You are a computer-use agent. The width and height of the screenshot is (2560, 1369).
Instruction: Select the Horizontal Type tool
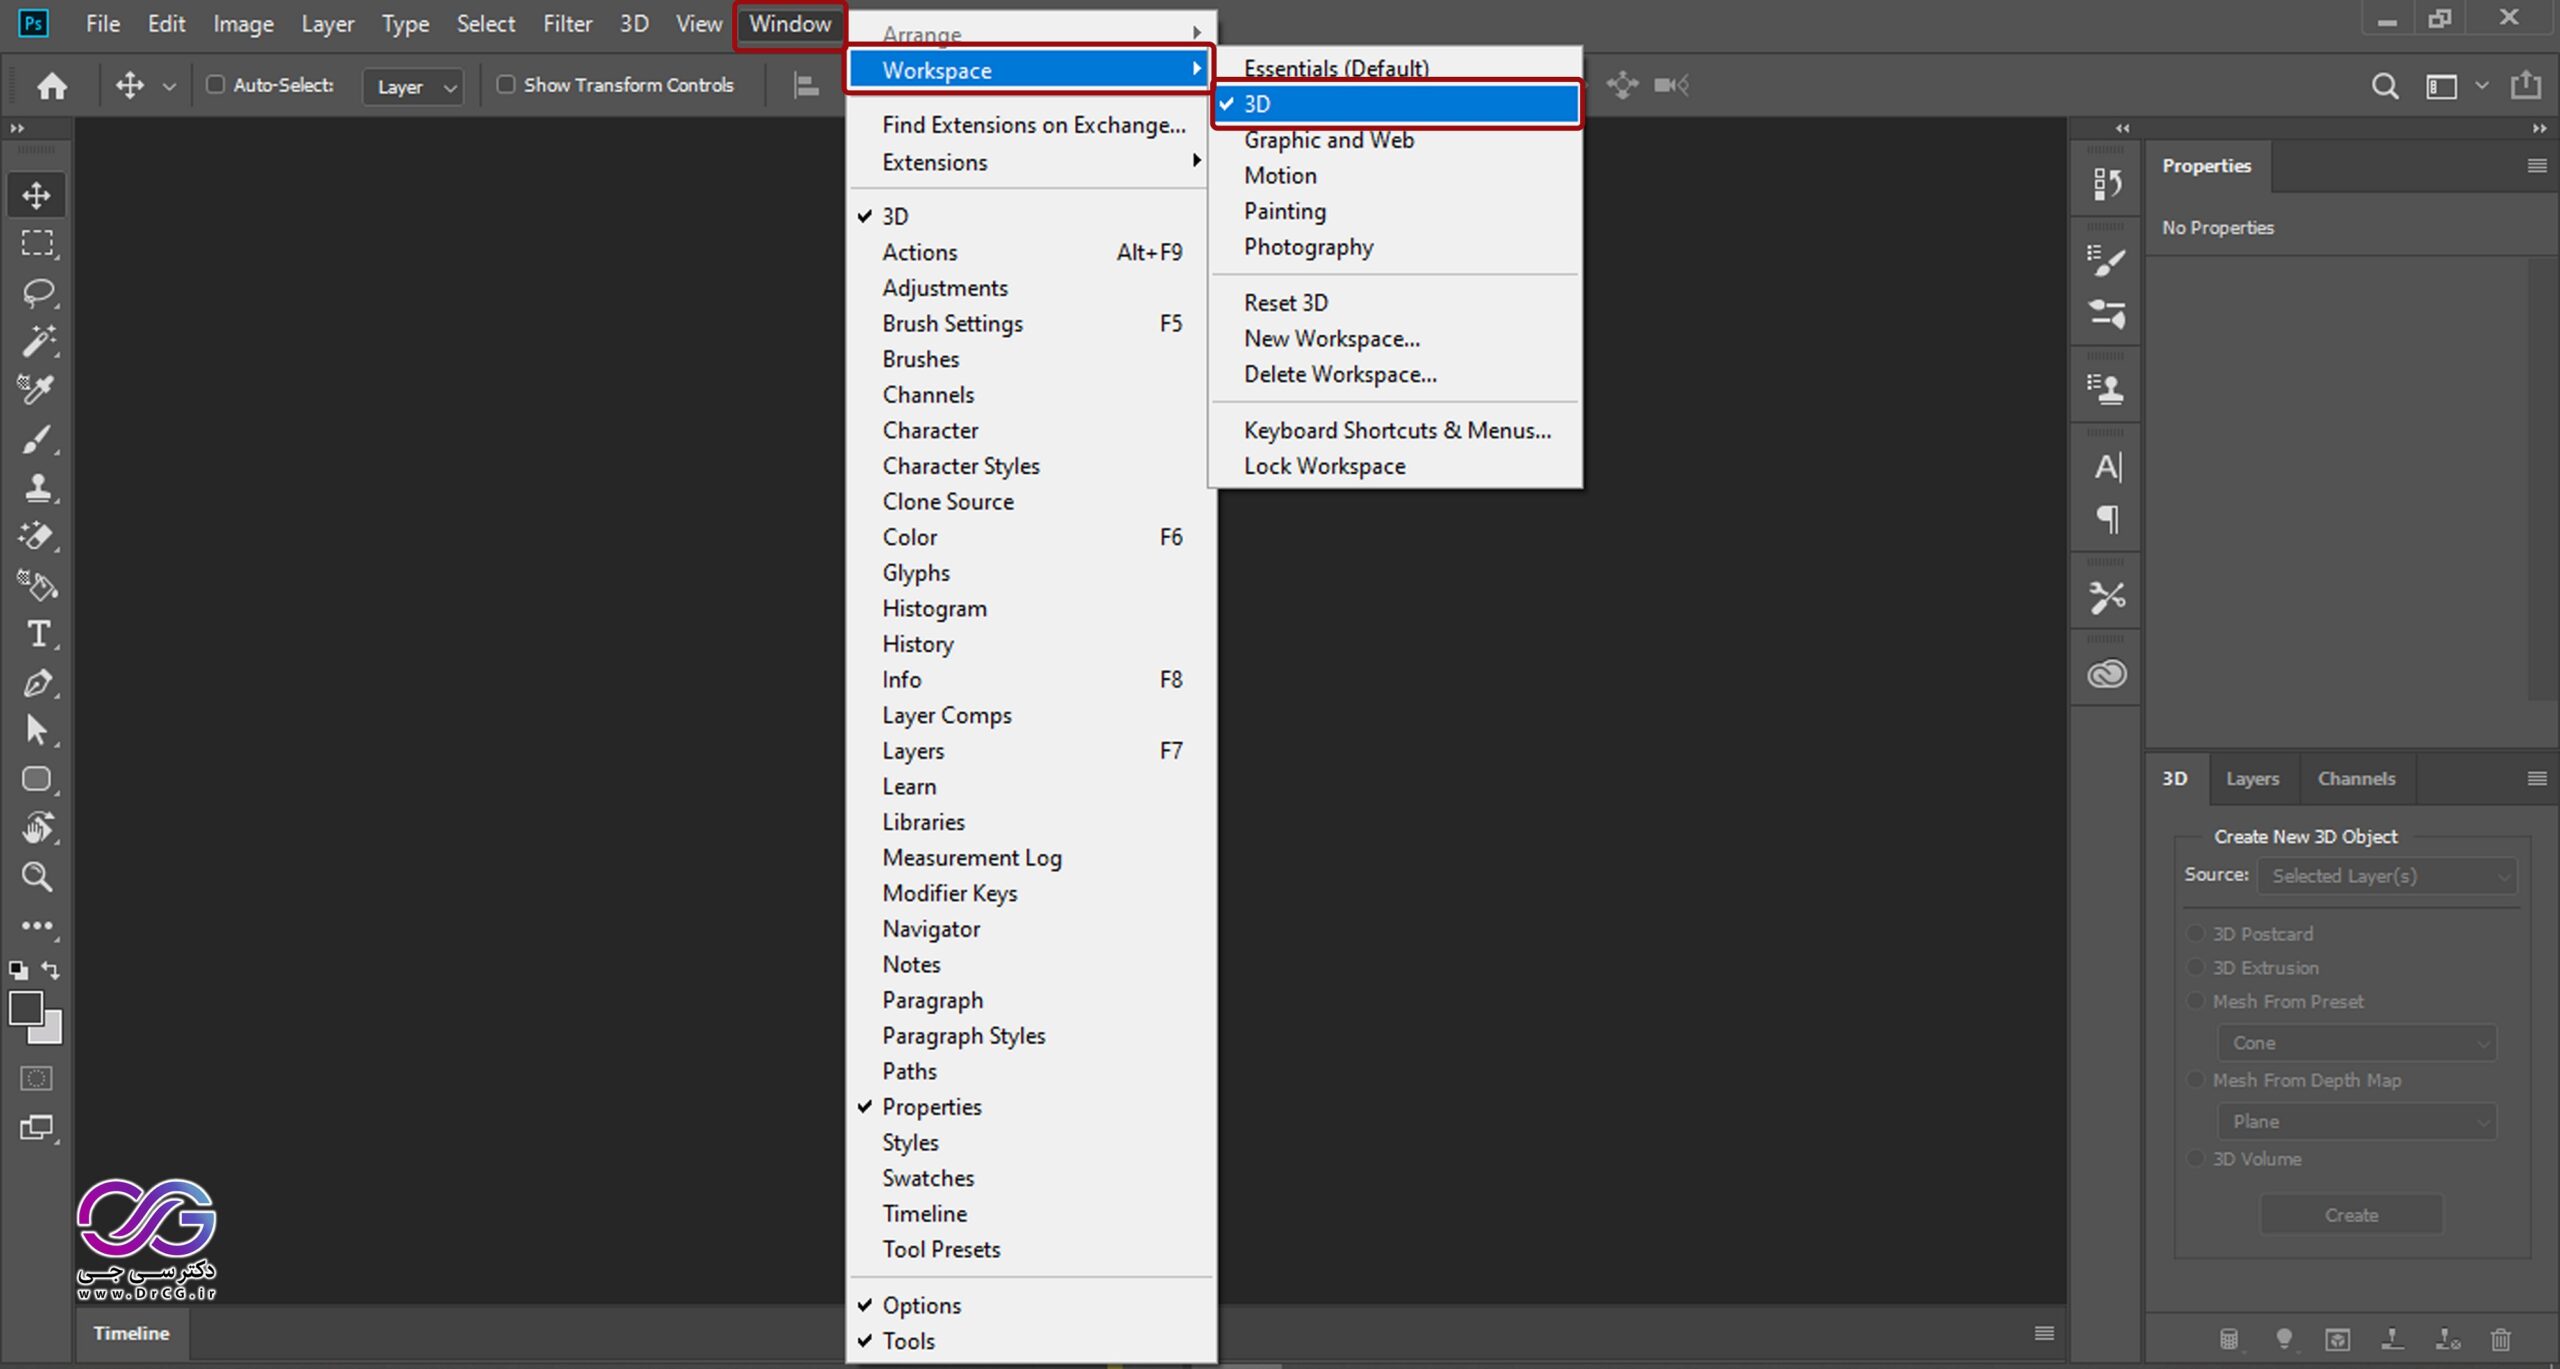click(37, 633)
